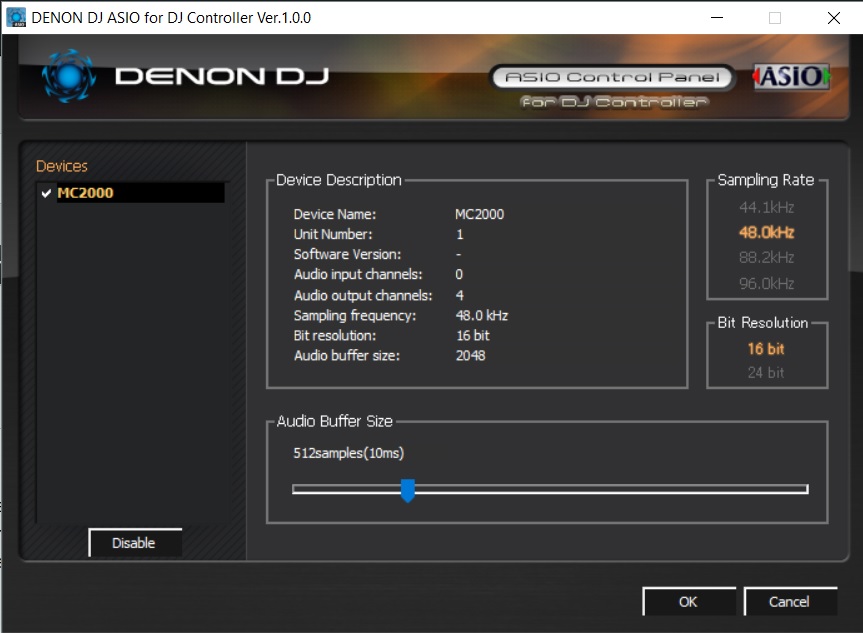Select 48.0kHz sampling rate

766,232
